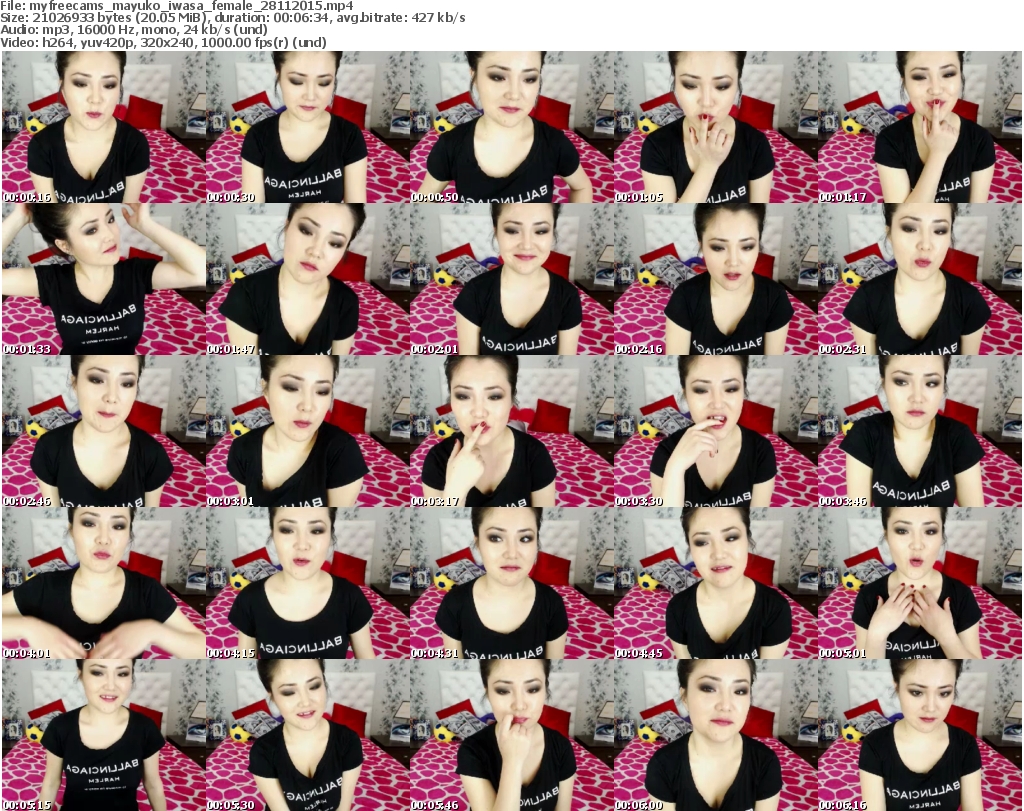Select the 00:03:17 video frame

tap(512, 432)
